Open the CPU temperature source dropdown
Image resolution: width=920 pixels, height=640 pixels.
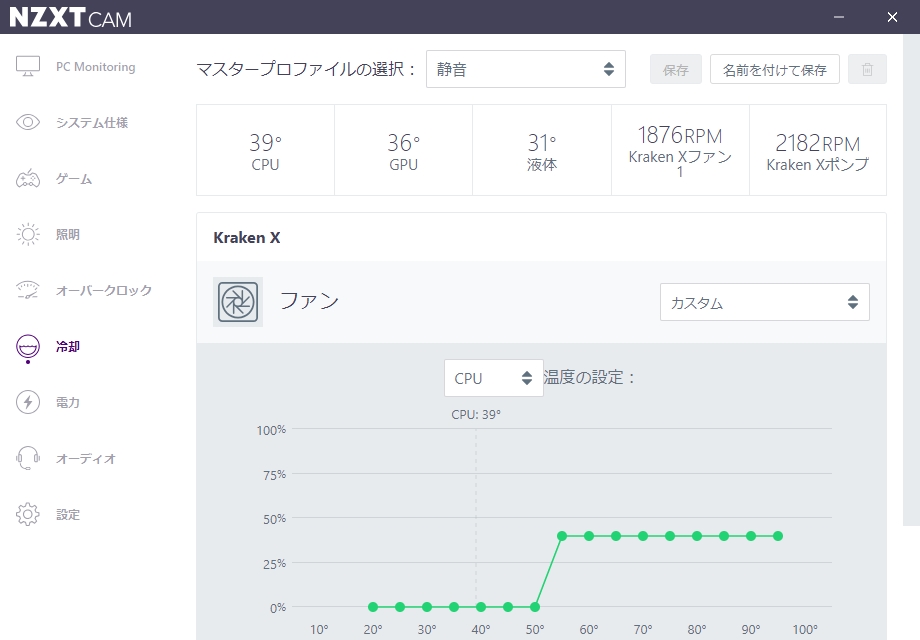click(x=493, y=378)
